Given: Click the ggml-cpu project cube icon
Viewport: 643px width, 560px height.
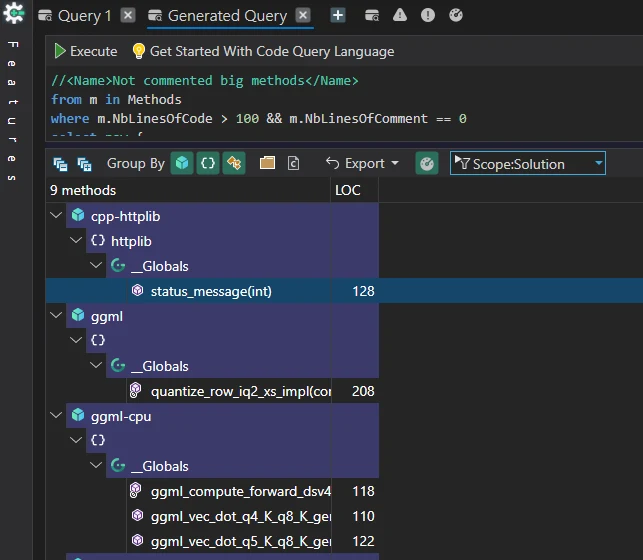Looking at the screenshot, I should tap(78, 415).
